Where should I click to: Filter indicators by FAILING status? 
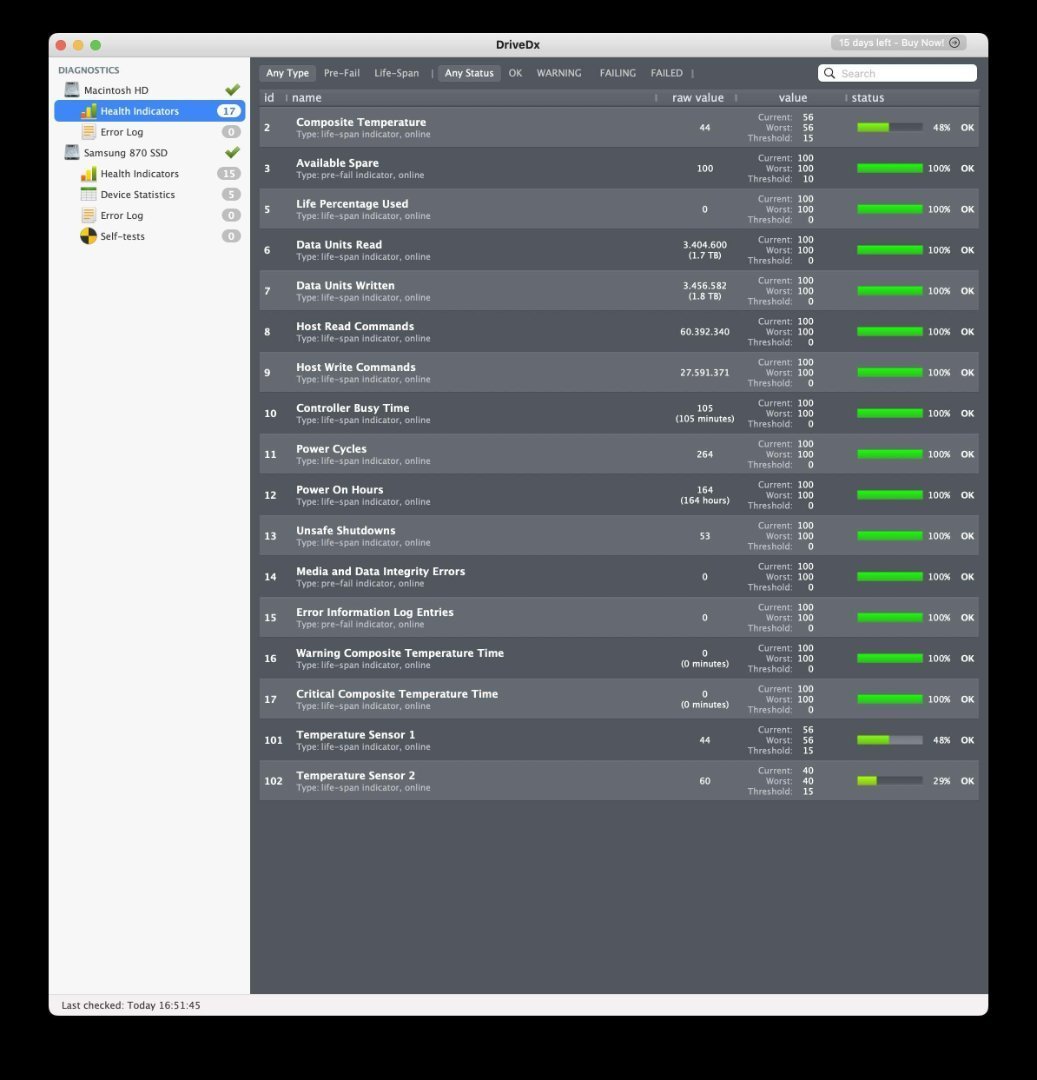[618, 73]
